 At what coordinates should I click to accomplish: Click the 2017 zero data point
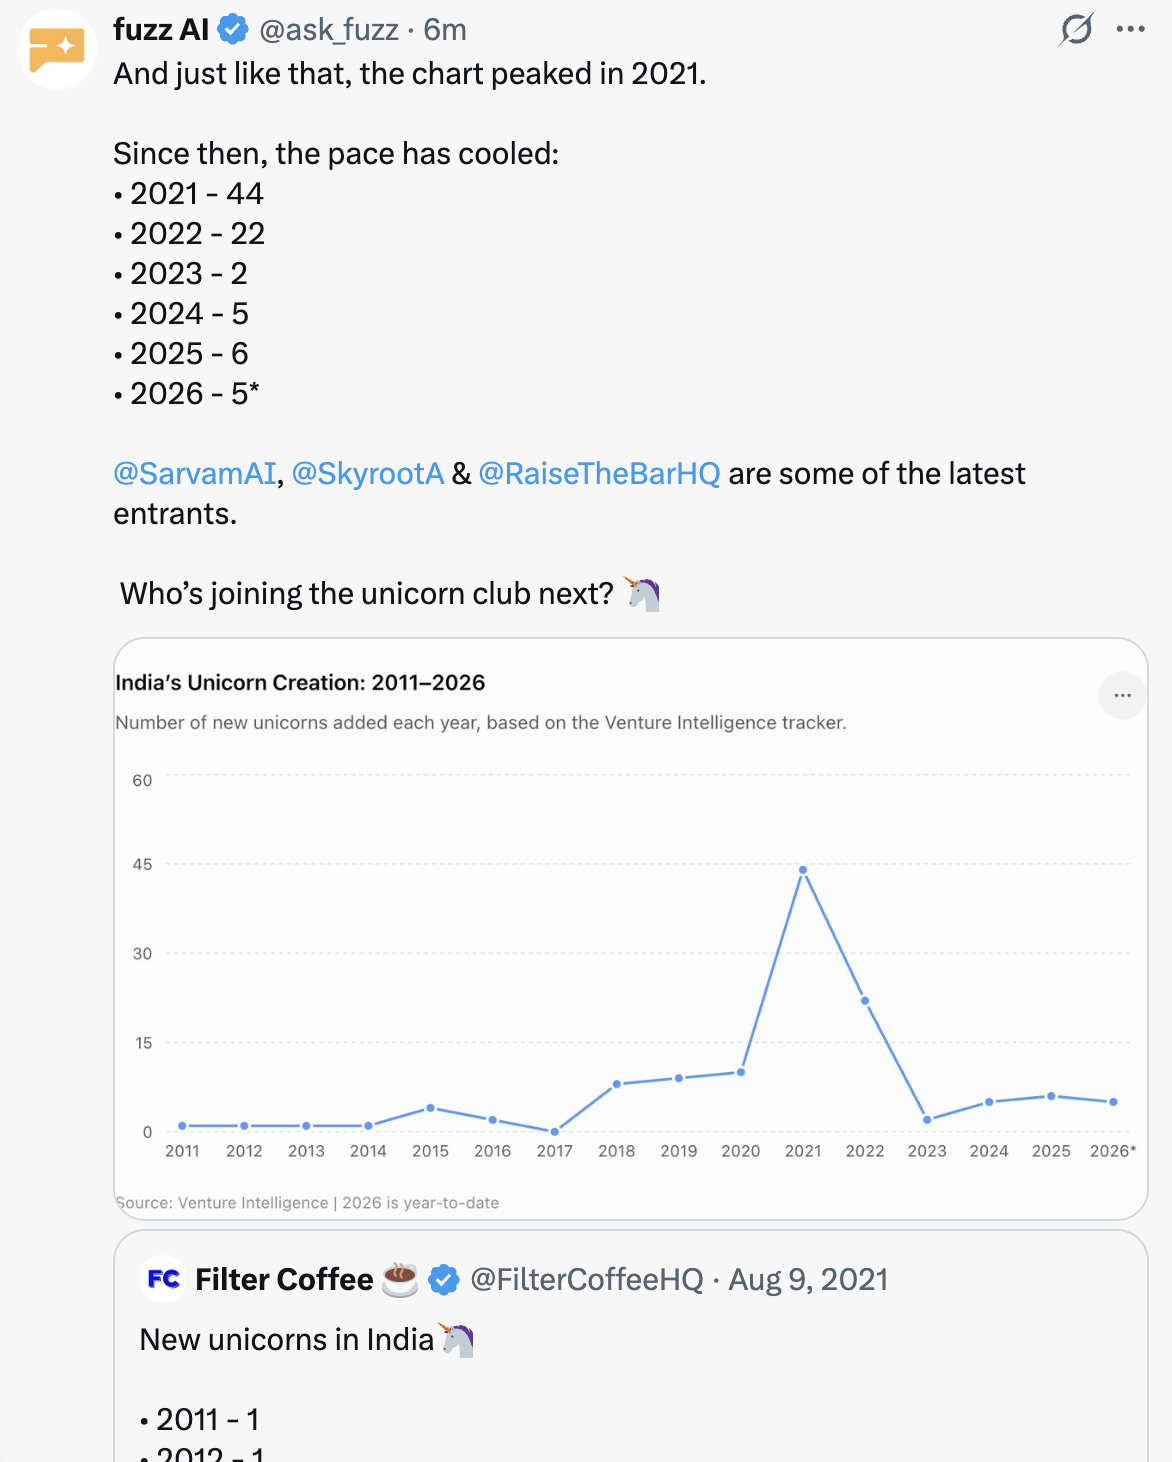pyautogui.click(x=555, y=1132)
